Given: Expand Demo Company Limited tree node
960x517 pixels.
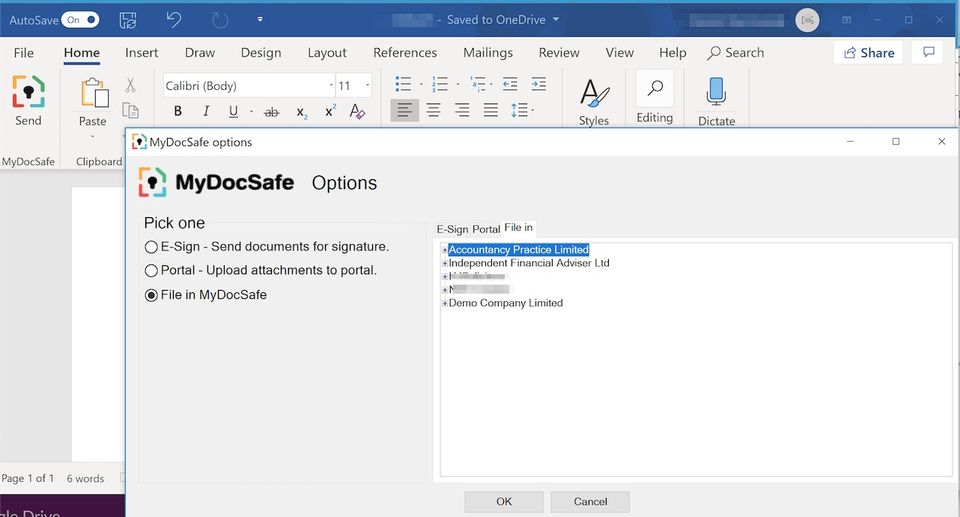Looking at the screenshot, I should 445,303.
